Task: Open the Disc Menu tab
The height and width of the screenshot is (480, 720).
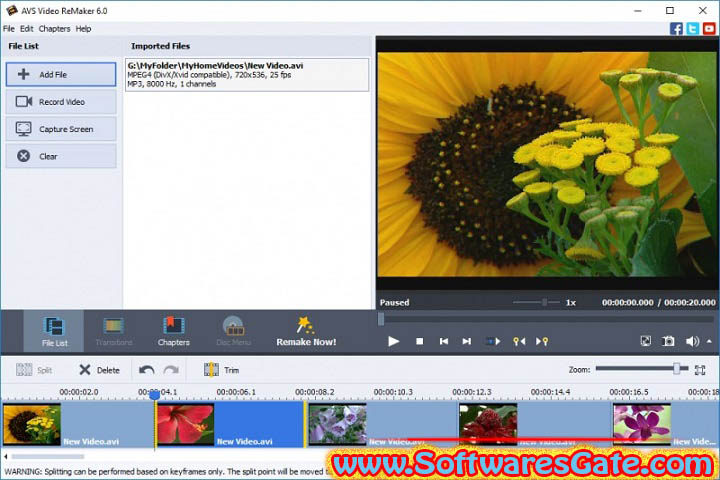Action: click(233, 332)
